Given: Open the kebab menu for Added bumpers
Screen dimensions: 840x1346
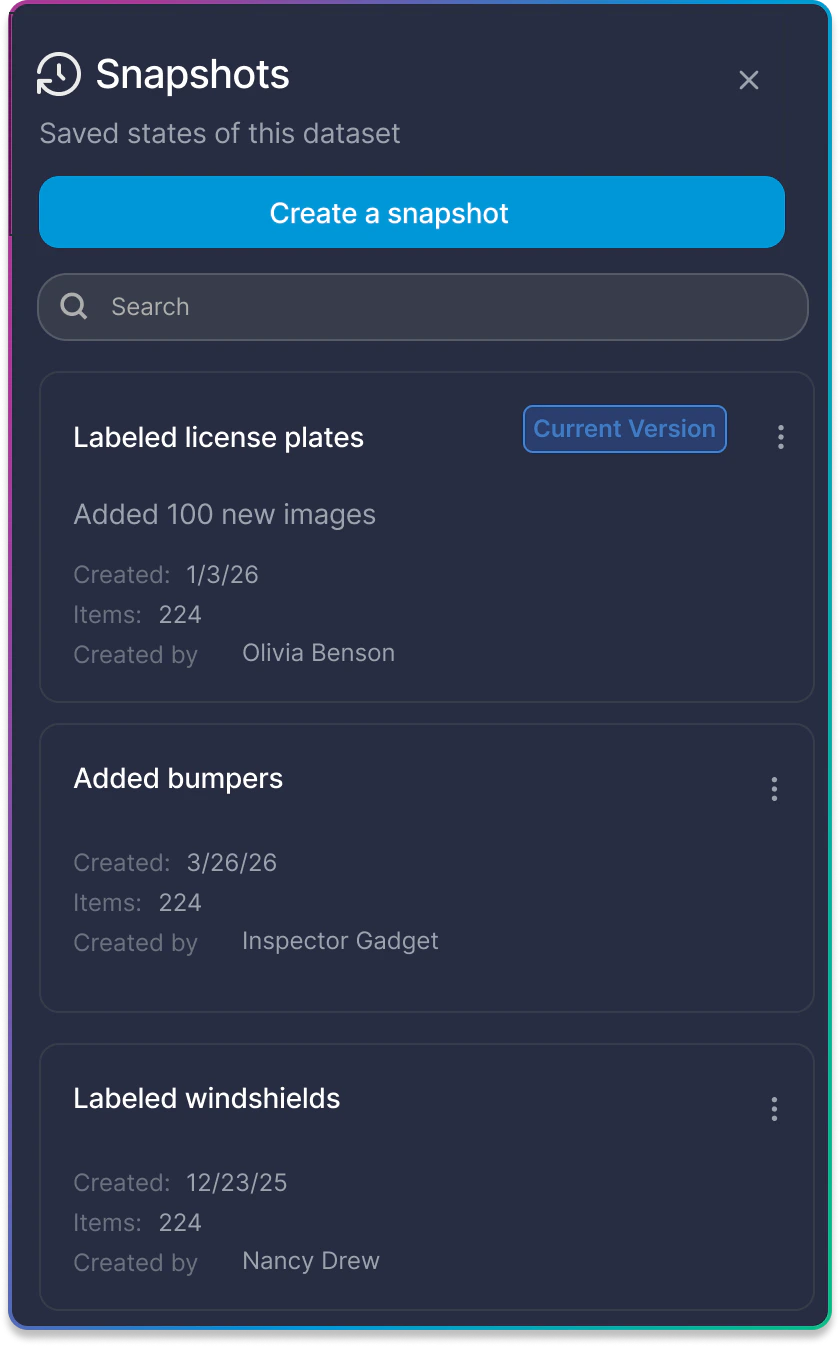Looking at the screenshot, I should pyautogui.click(x=774, y=789).
